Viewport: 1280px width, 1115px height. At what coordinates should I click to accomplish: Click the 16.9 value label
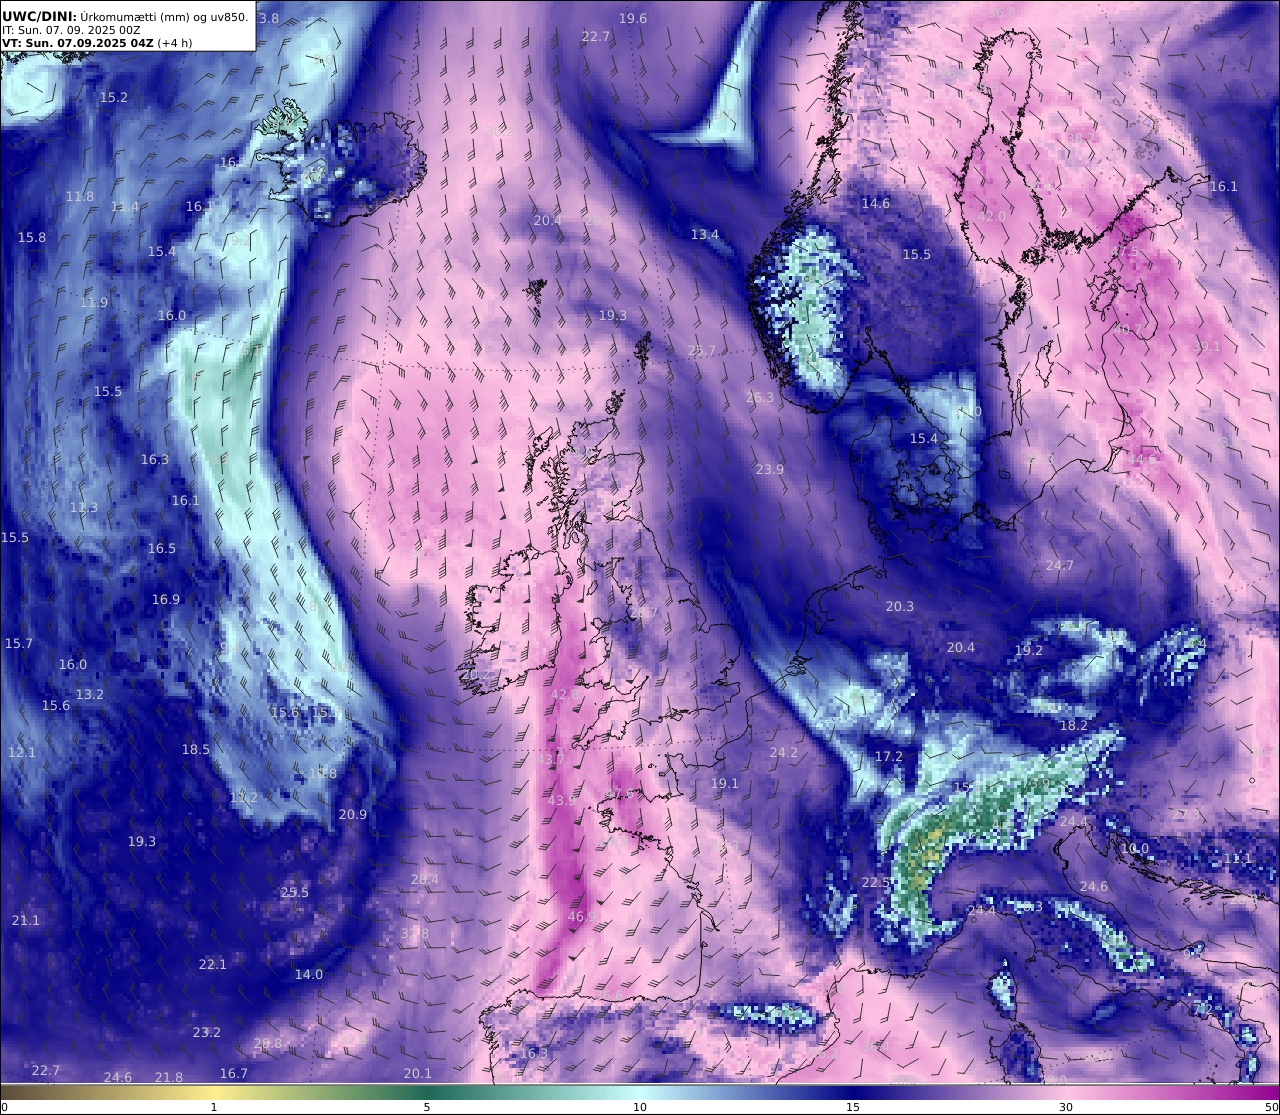click(x=166, y=600)
